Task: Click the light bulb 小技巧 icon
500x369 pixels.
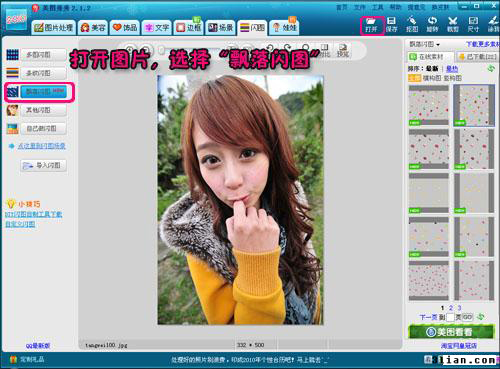Action: [11, 204]
